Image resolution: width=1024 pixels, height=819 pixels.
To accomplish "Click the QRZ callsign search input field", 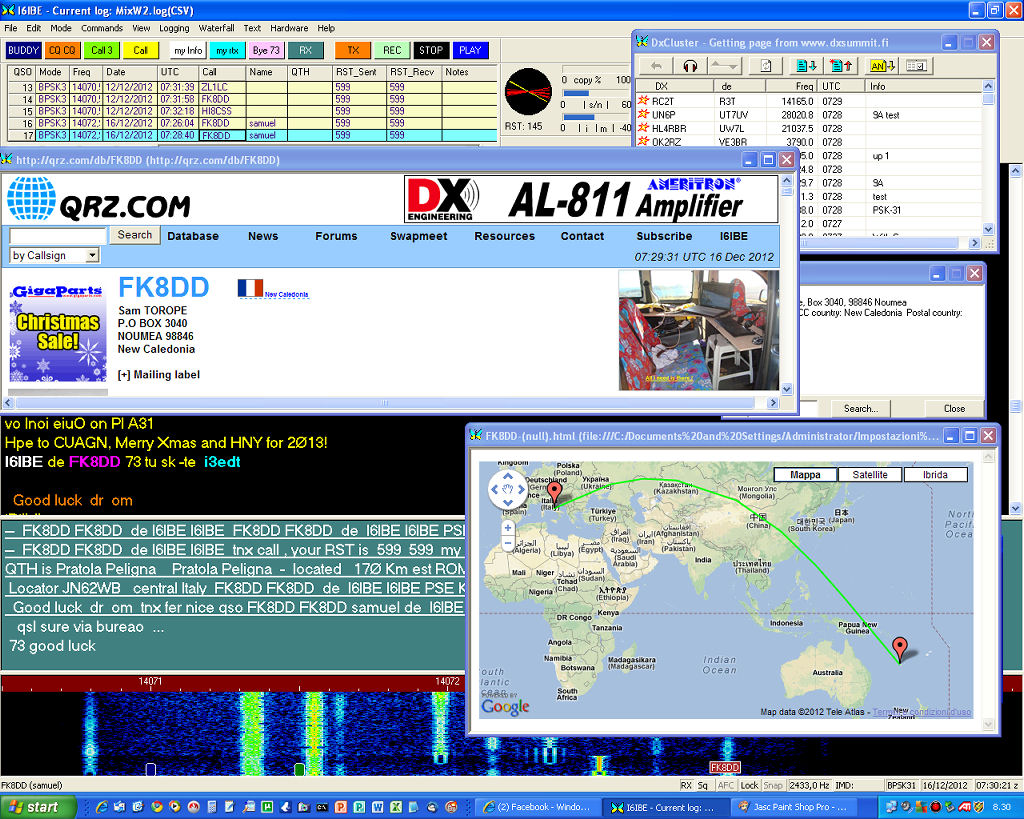I will (x=58, y=236).
